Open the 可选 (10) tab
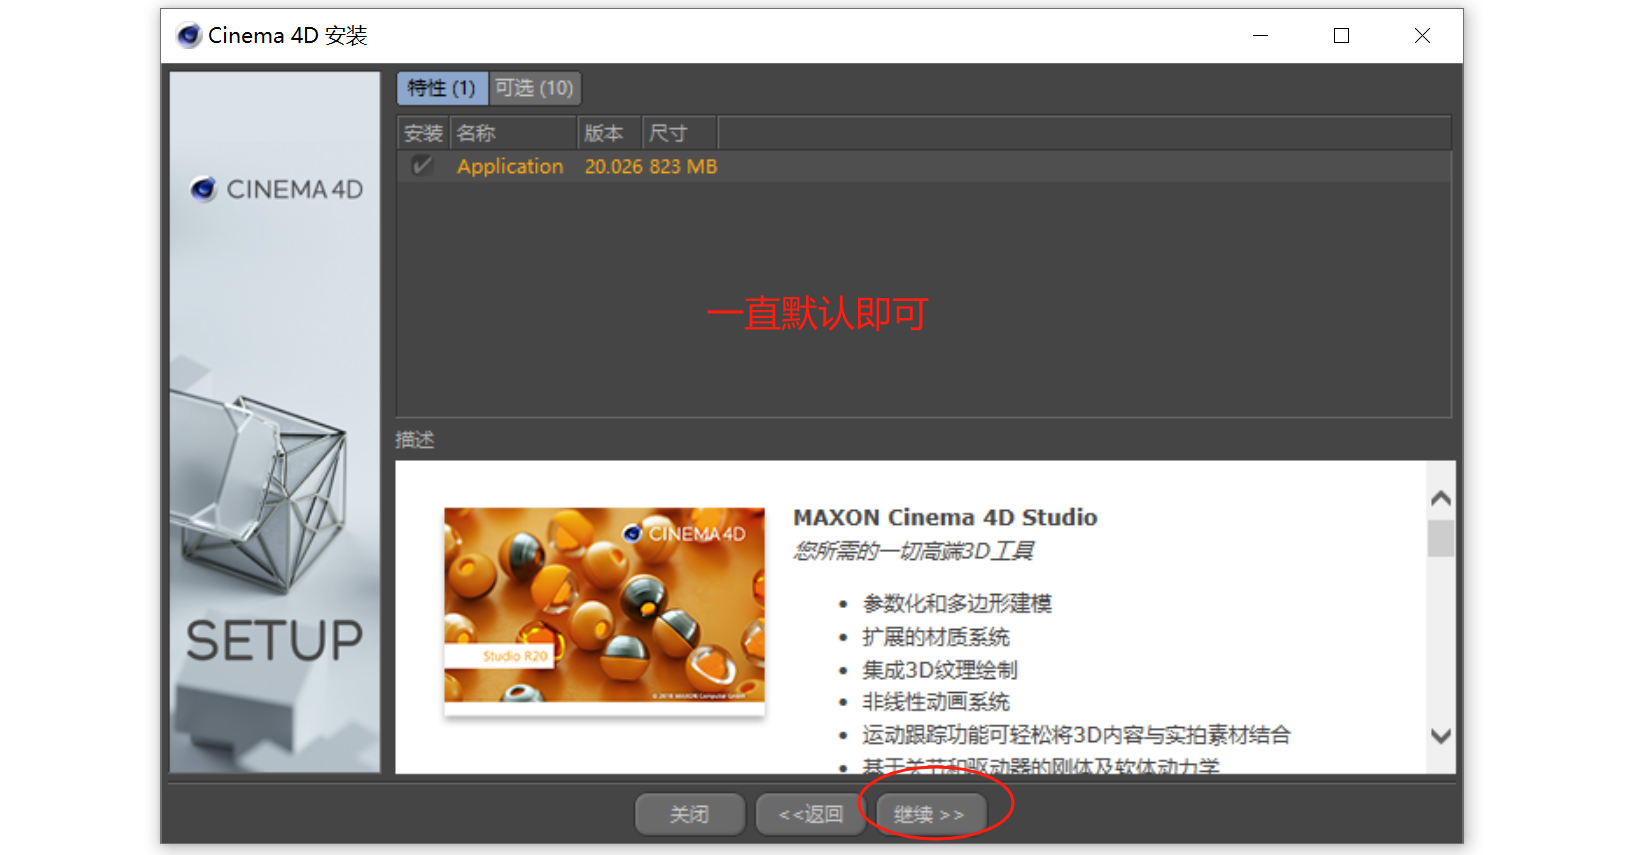The width and height of the screenshot is (1632, 855). (x=534, y=88)
